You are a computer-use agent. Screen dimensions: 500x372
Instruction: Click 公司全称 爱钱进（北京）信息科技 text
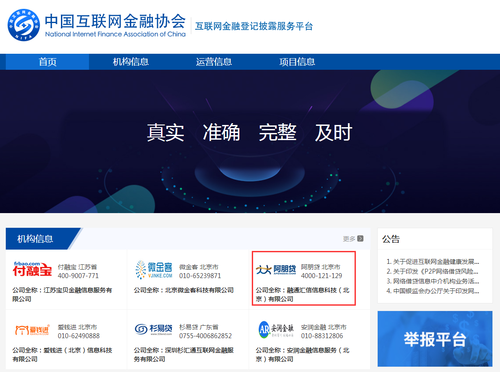pos(62,354)
